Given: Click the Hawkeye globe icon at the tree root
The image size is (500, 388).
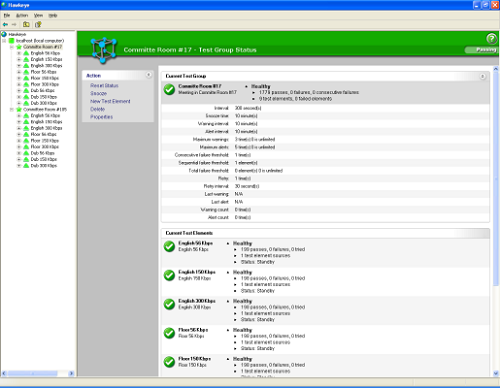Looking at the screenshot, I should click(4, 34).
